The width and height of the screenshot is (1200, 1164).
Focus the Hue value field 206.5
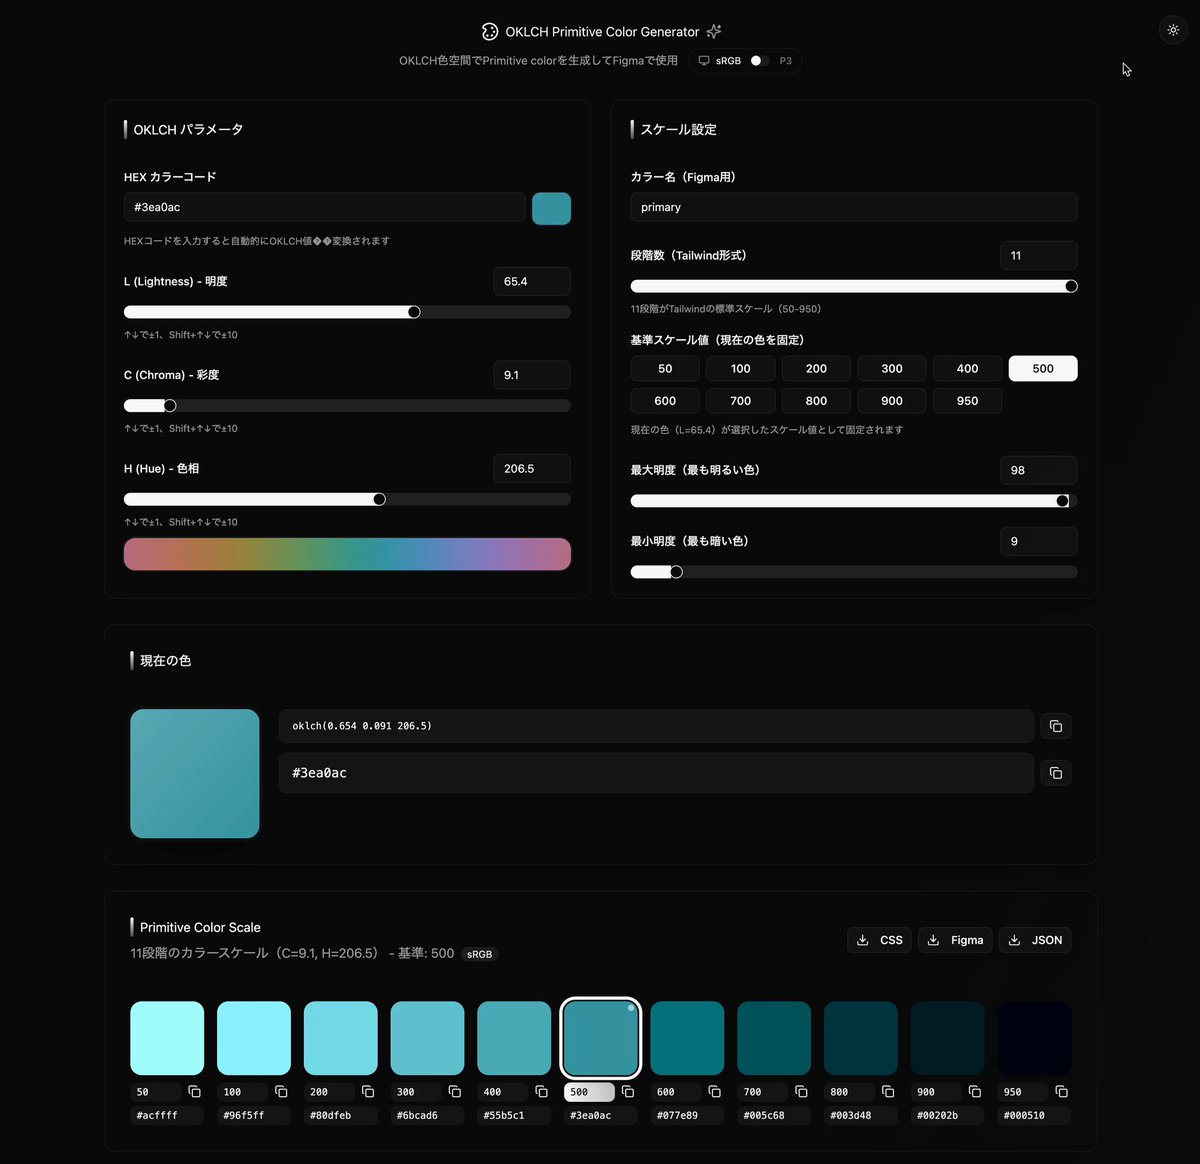pos(532,468)
